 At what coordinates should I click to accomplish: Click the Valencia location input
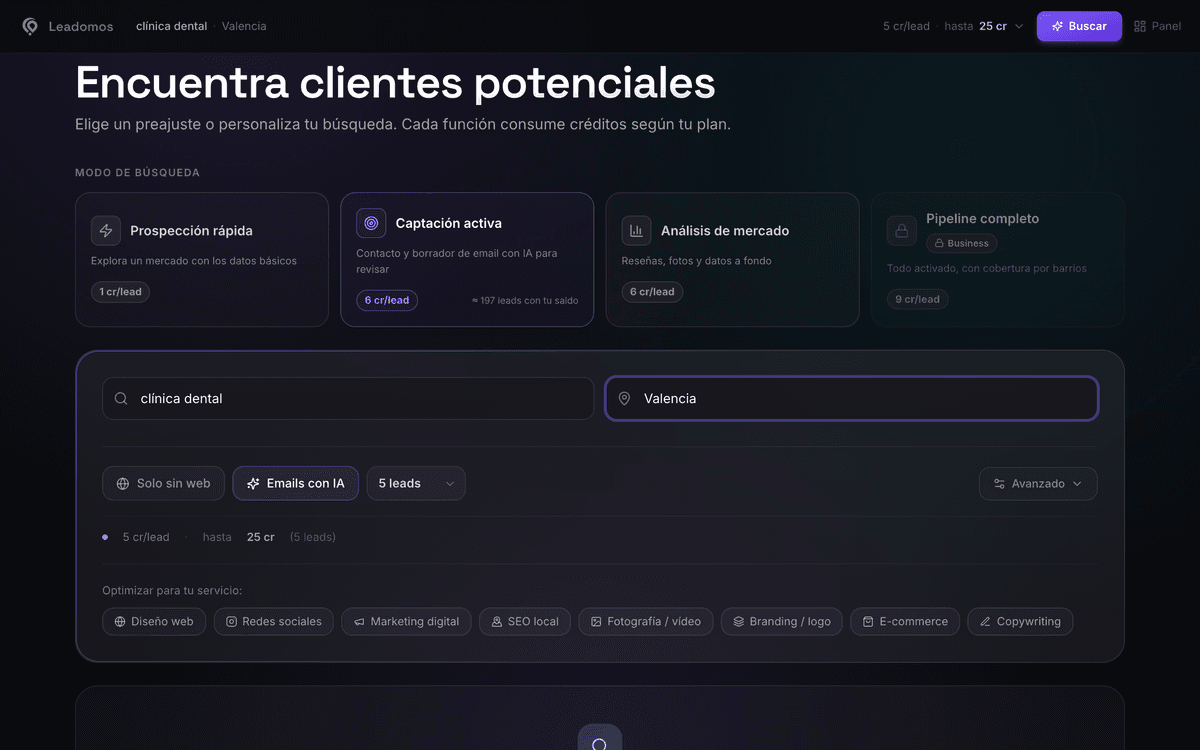852,398
